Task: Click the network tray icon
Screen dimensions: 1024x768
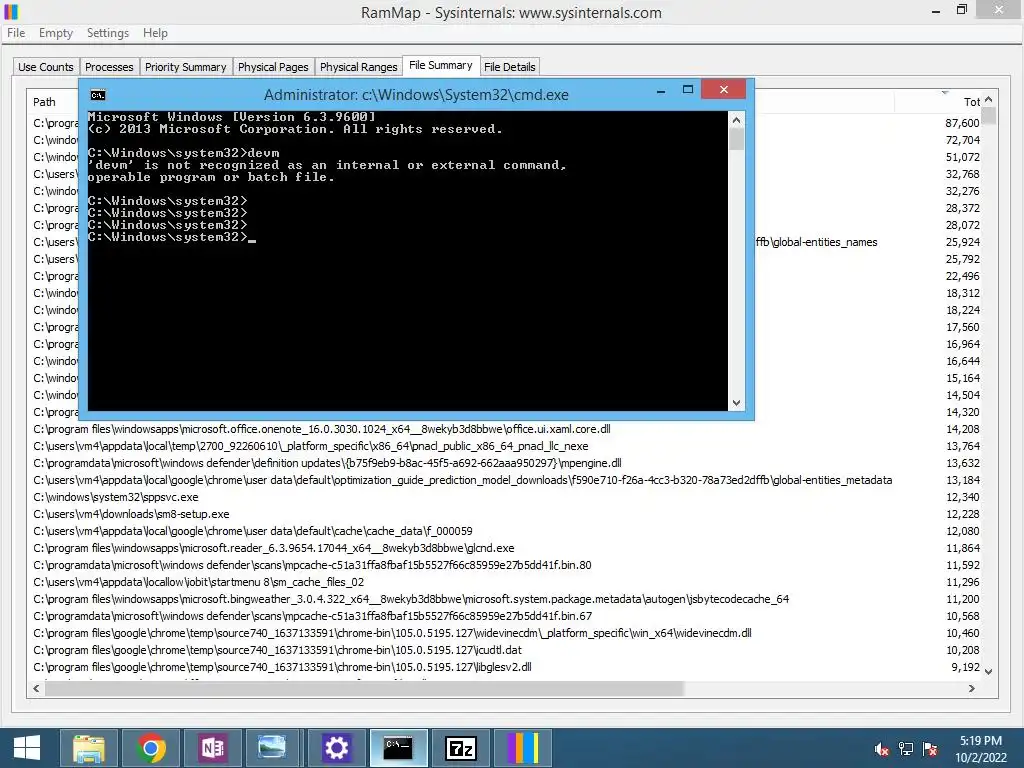Action: point(906,749)
